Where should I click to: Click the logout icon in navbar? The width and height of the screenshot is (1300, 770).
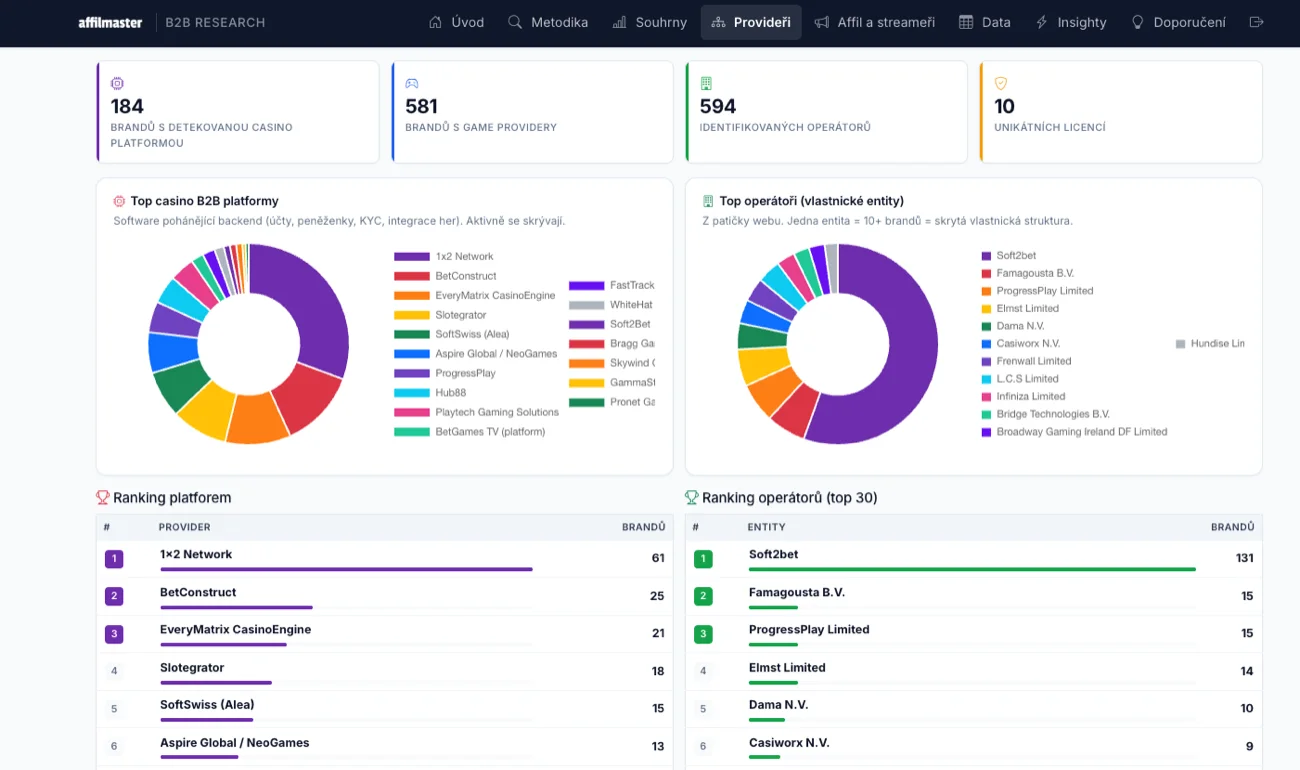point(1257,22)
